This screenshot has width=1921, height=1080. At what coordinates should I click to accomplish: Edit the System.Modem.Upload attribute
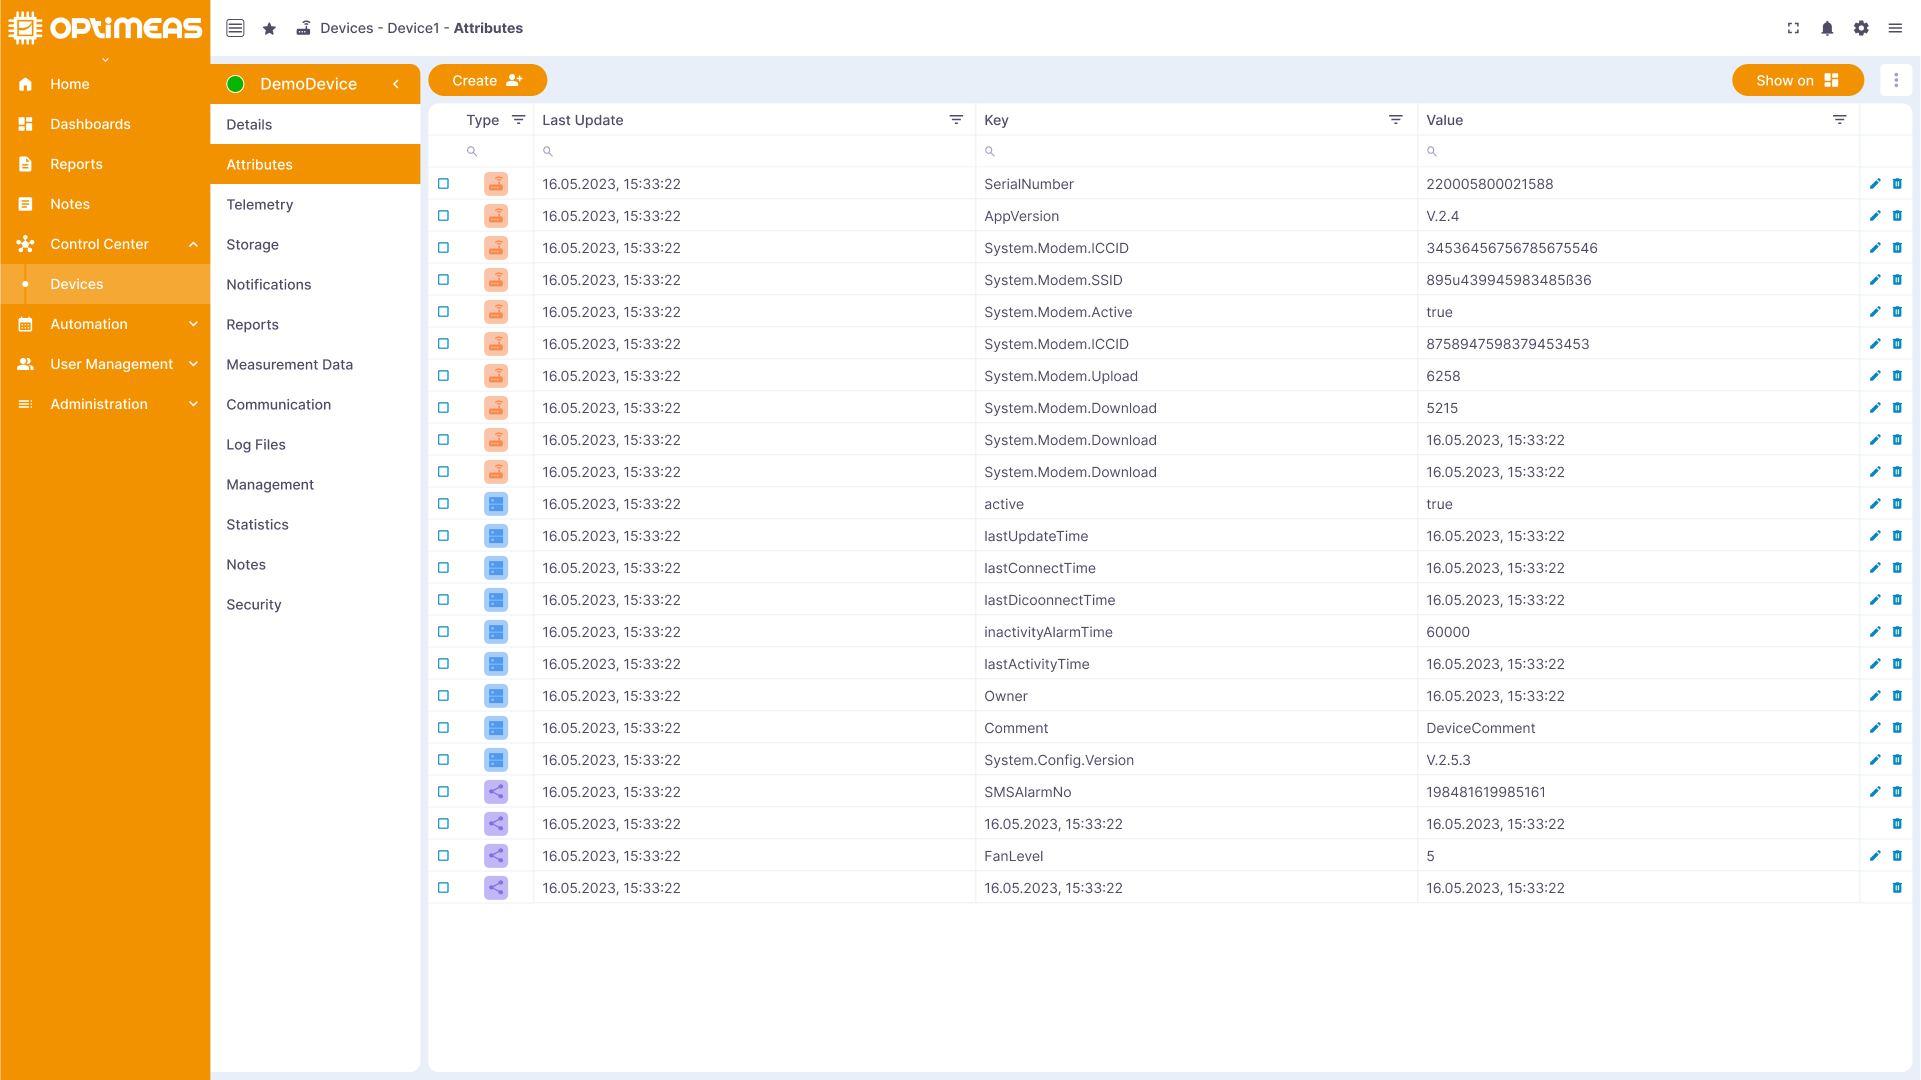(1875, 376)
